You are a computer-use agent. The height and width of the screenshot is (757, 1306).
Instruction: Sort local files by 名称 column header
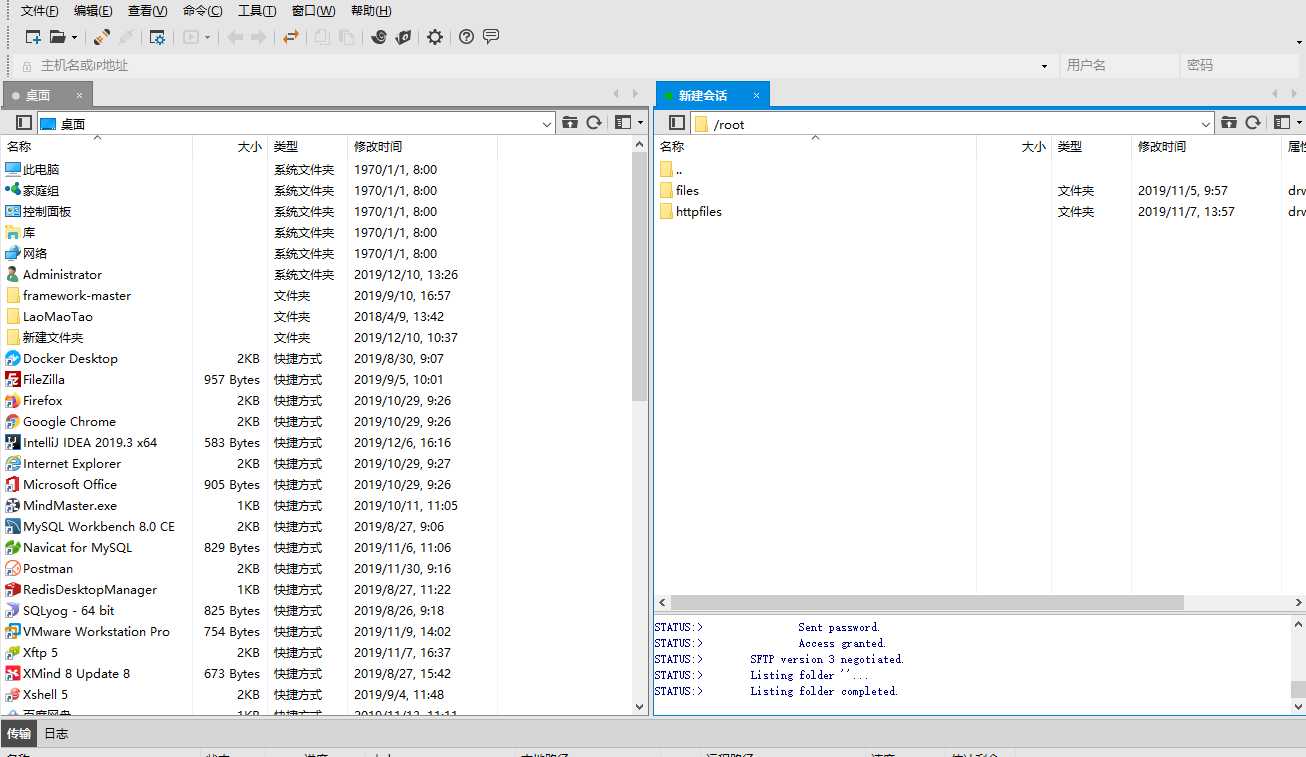[x=97, y=146]
